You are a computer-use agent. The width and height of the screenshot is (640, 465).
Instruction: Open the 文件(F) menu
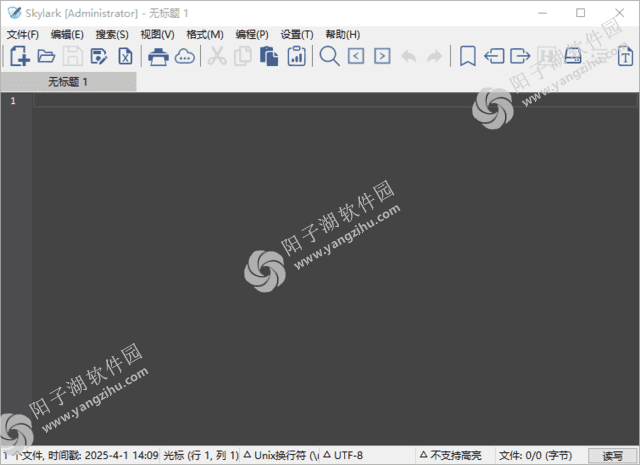22,35
